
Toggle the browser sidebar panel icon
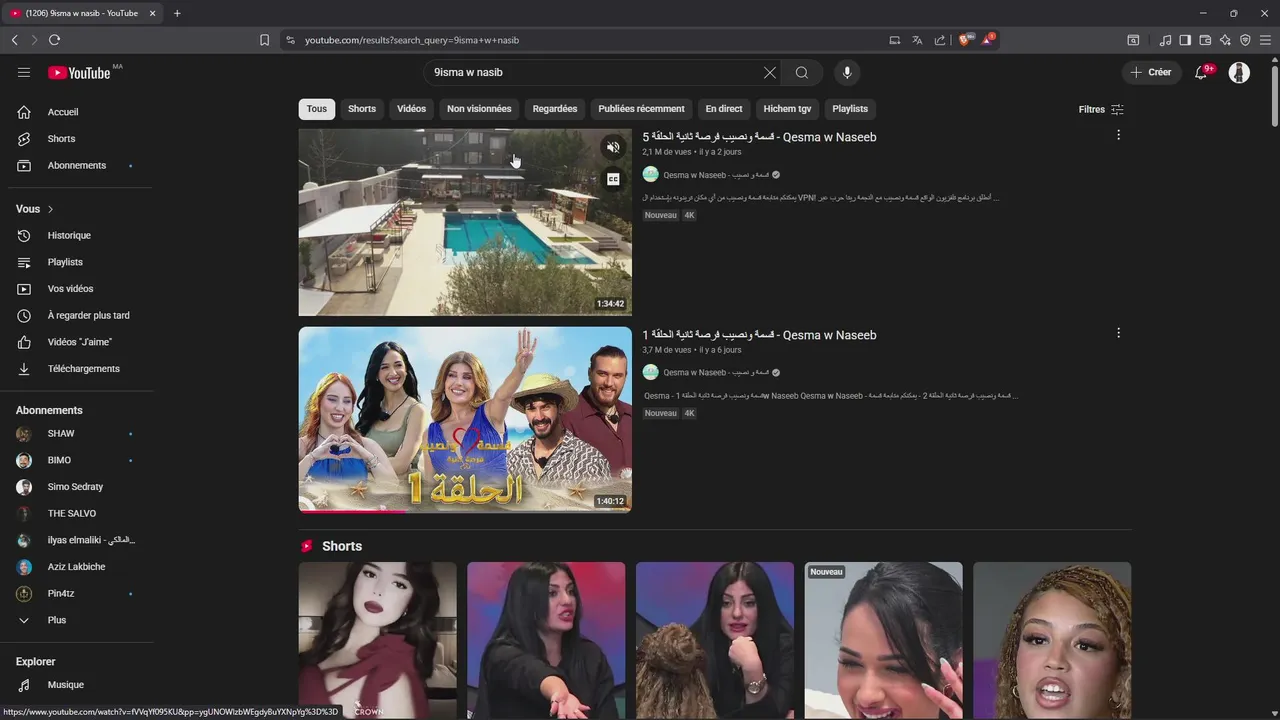click(x=1185, y=40)
